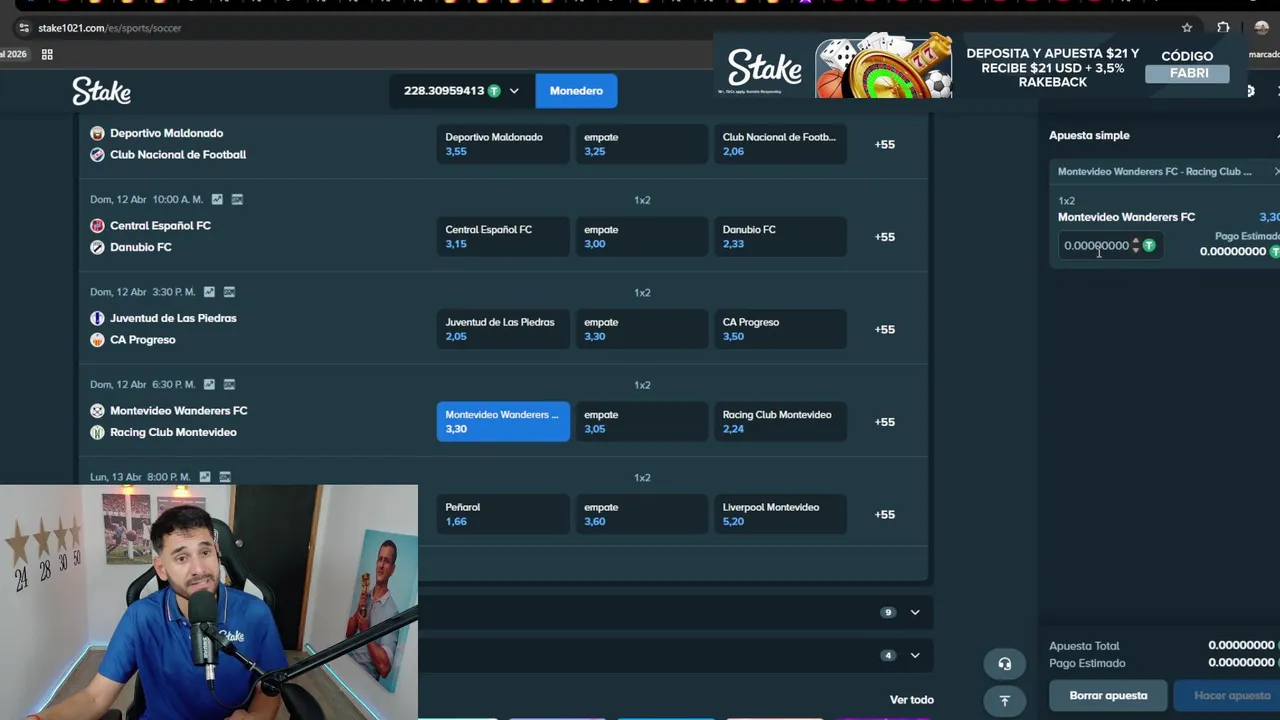
Task: Open Central Español FC team crest
Action: [x=97, y=226]
